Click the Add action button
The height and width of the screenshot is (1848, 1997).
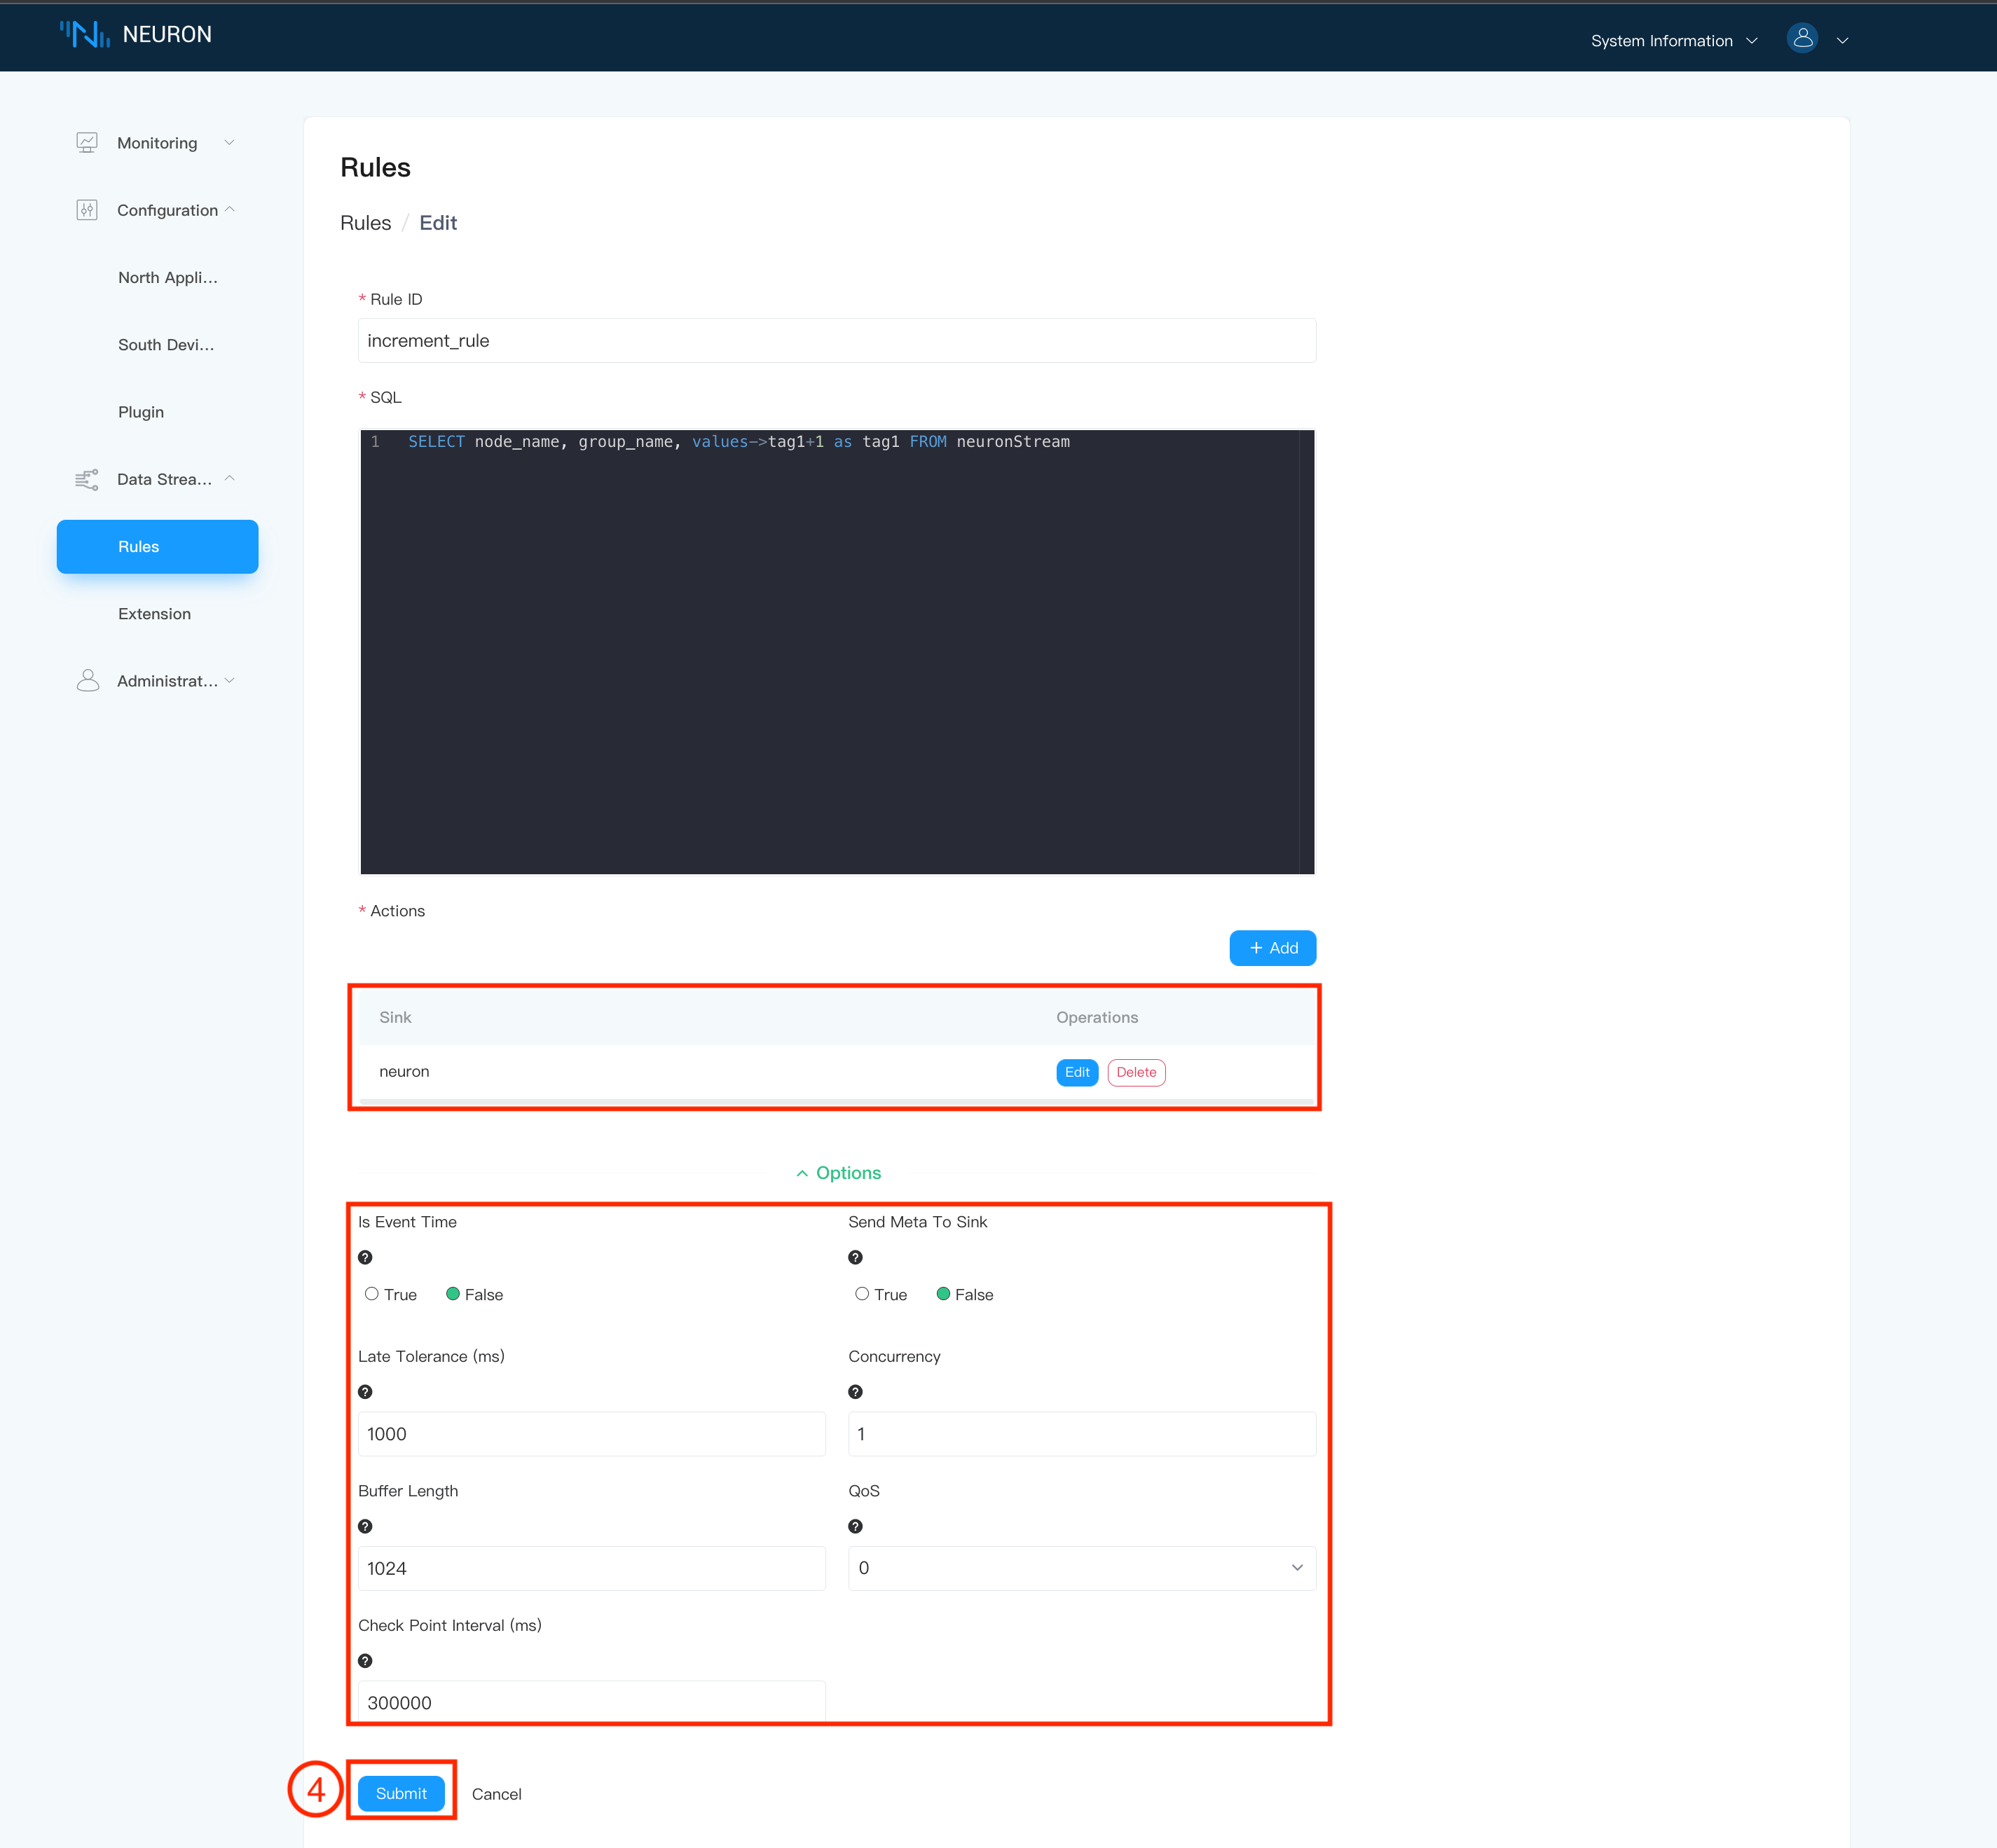(x=1277, y=948)
